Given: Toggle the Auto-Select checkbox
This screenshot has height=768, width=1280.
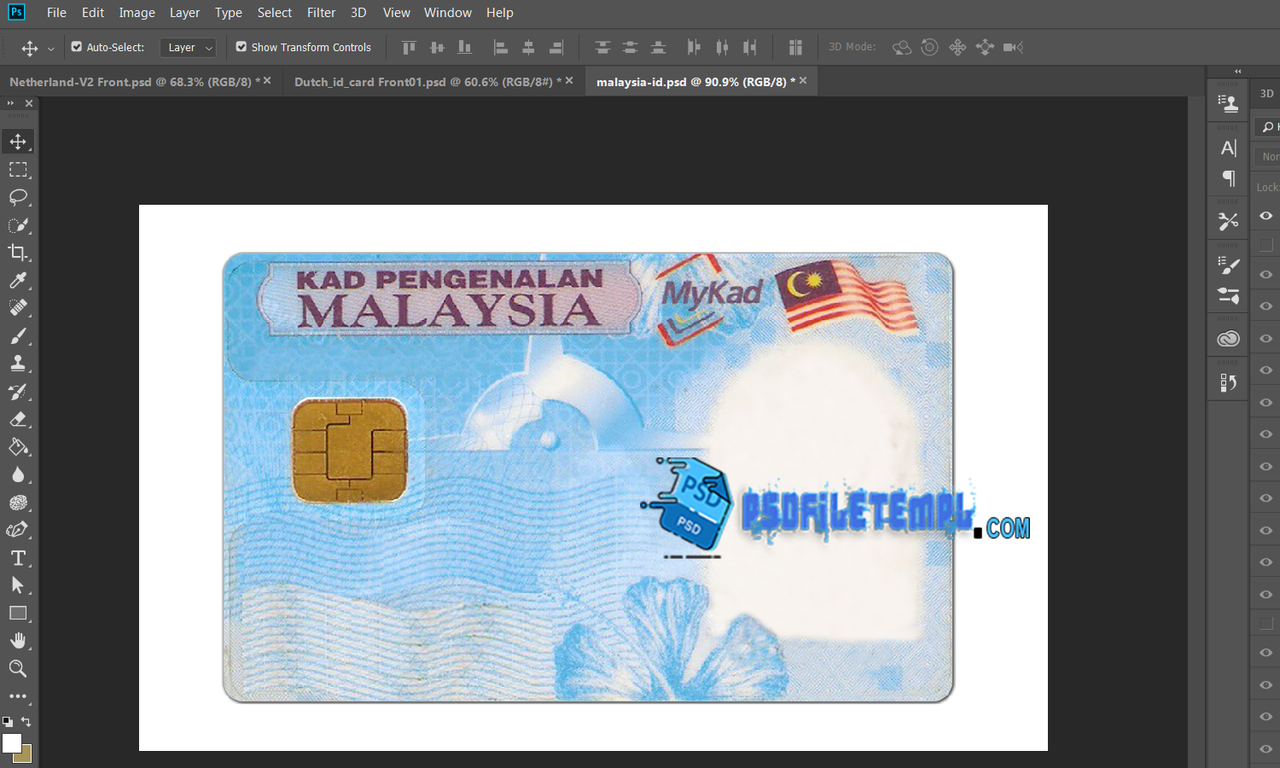Looking at the screenshot, I should (77, 47).
